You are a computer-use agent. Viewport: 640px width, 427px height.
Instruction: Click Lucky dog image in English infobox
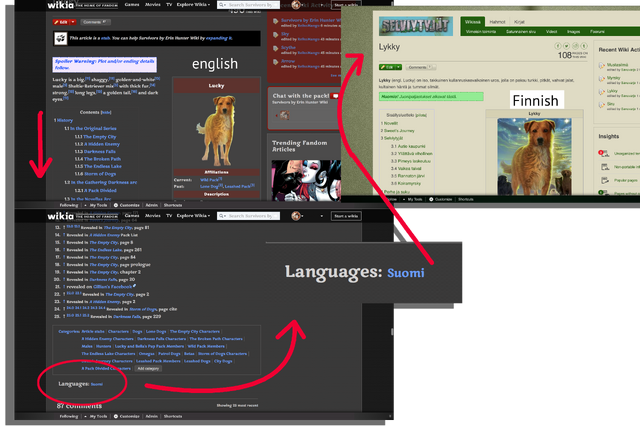216,130
